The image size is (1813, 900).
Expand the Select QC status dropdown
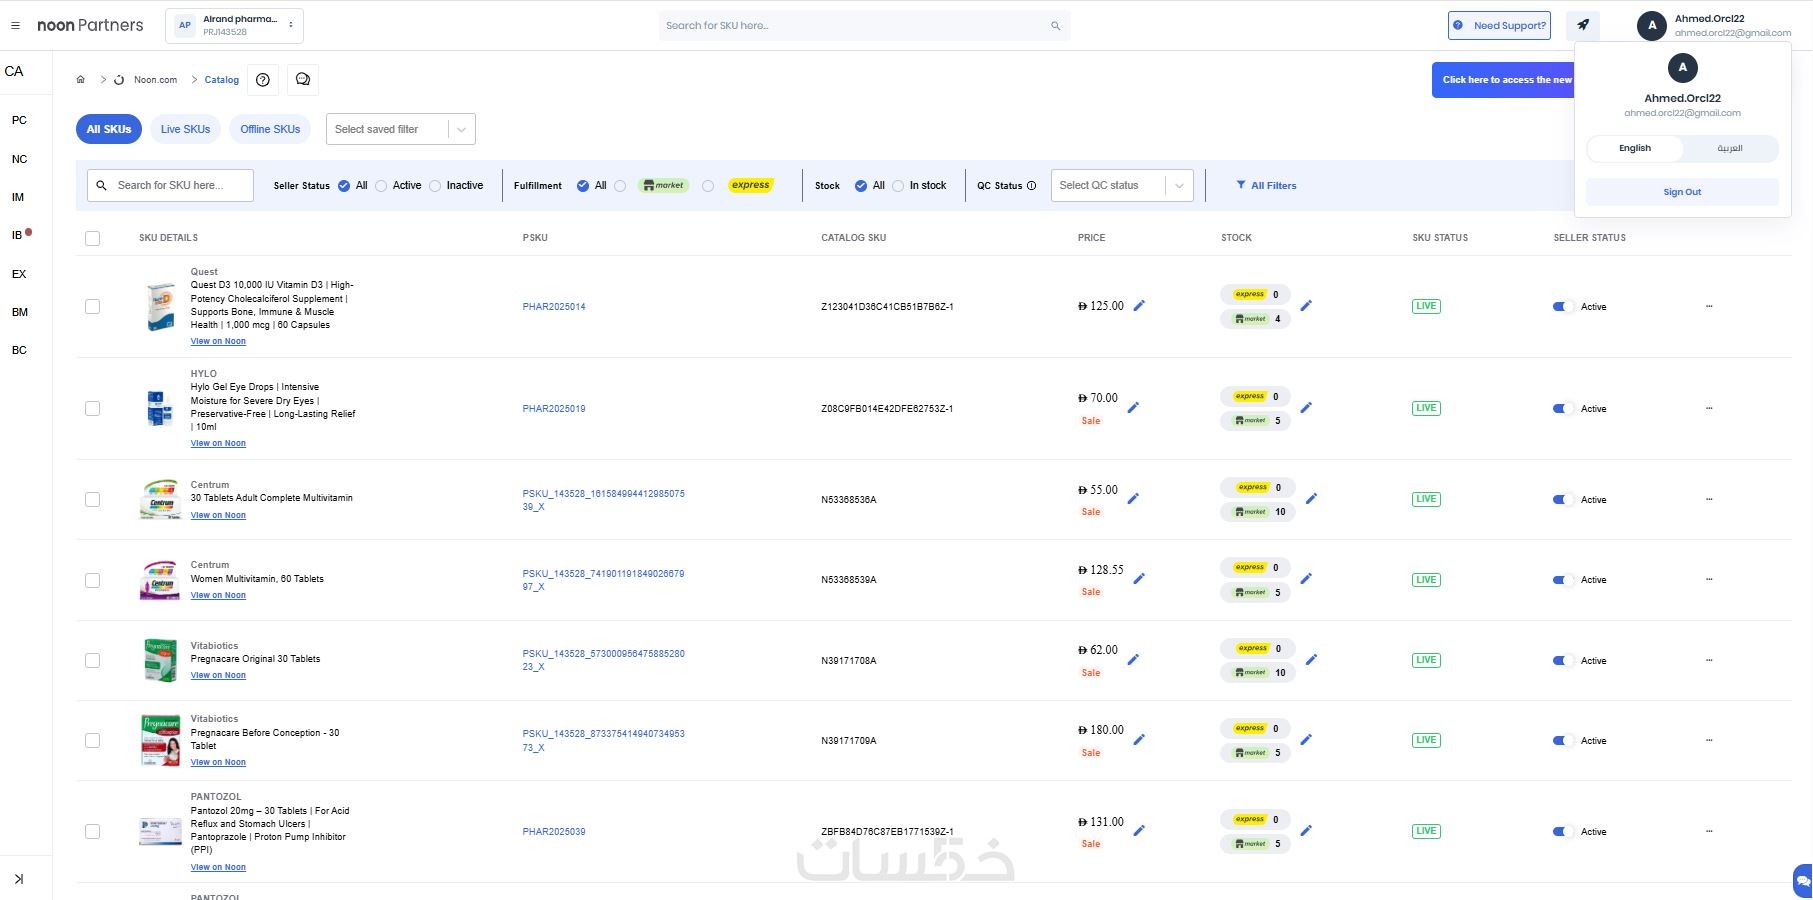point(1121,186)
